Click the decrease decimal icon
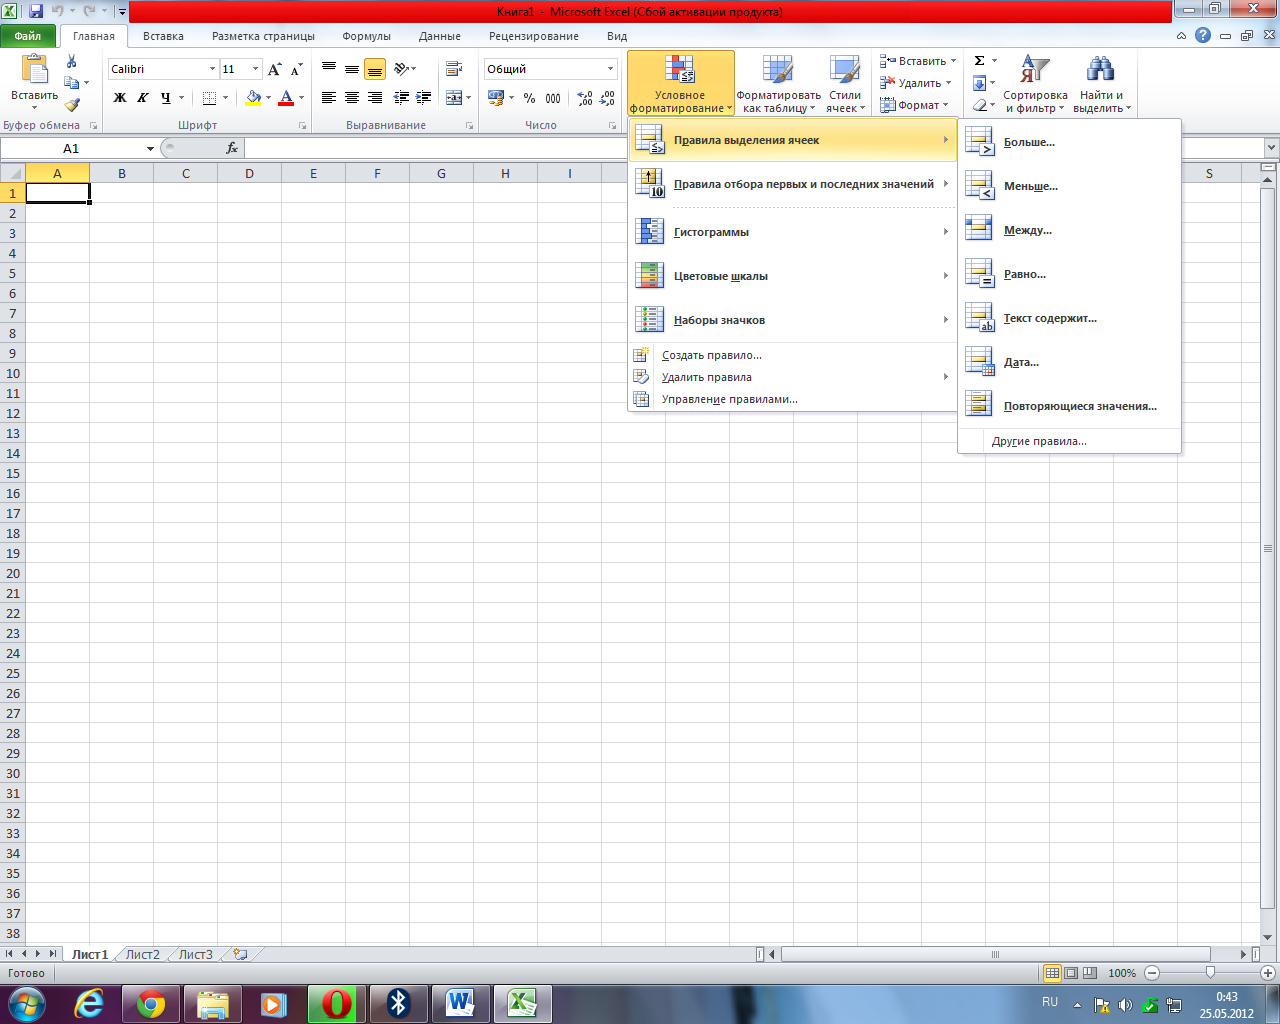Image resolution: width=1280 pixels, height=1024 pixels. pyautogui.click(x=607, y=98)
